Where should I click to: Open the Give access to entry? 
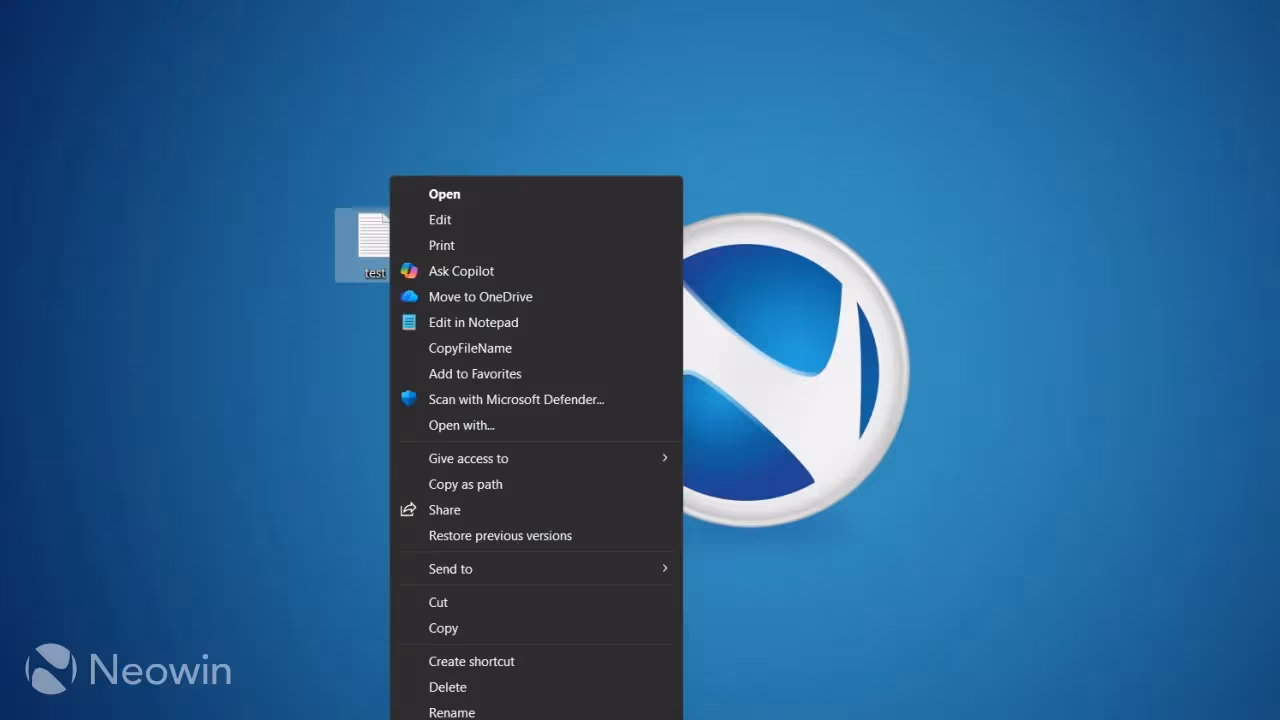tap(536, 459)
